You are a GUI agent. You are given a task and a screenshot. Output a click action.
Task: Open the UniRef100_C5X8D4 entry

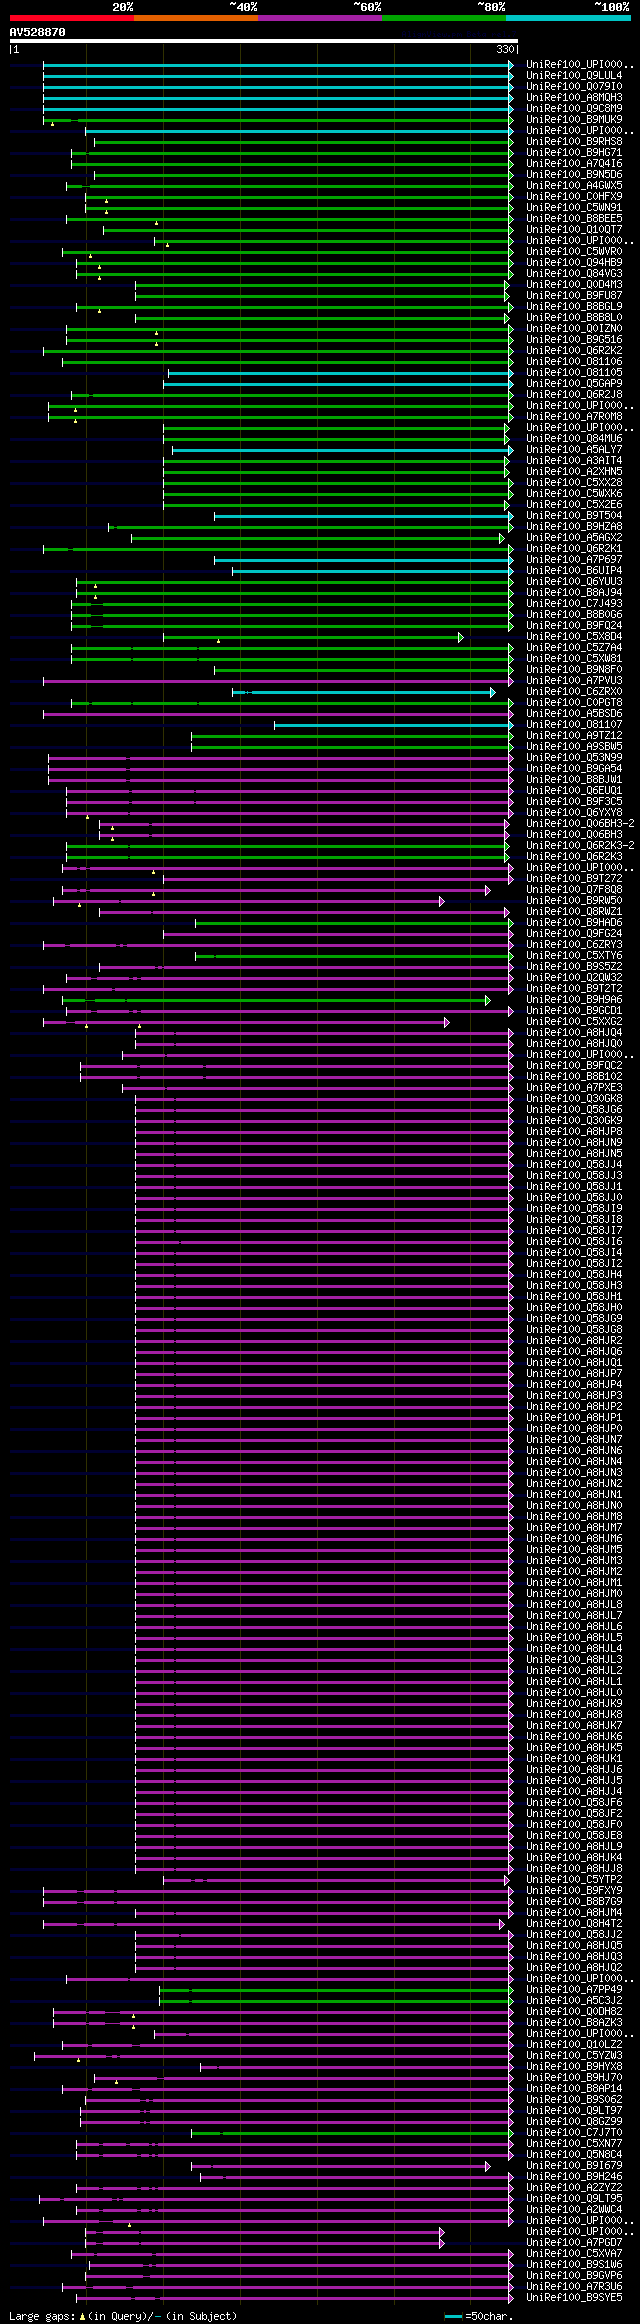[x=574, y=636]
